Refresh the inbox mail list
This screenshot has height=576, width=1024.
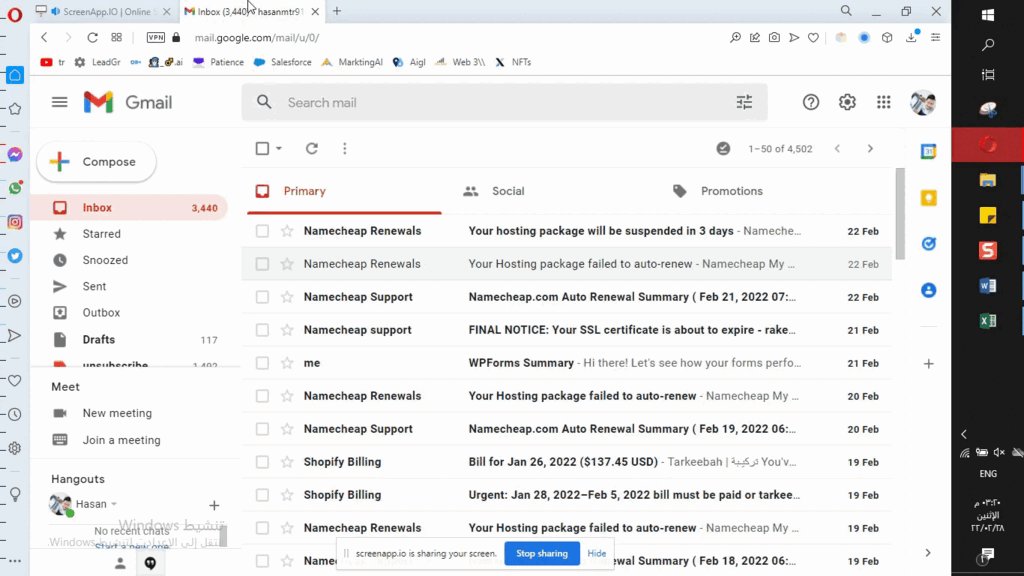click(x=312, y=148)
